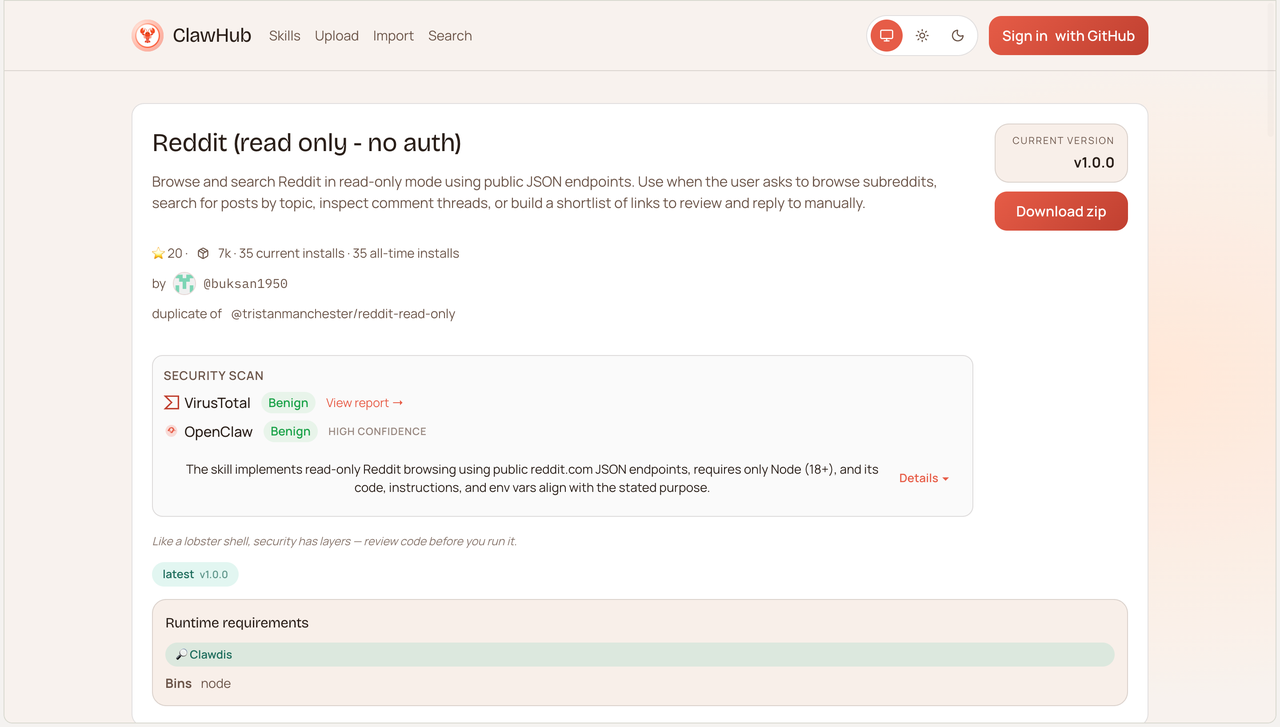The height and width of the screenshot is (727, 1280).
Task: Click the ClawHub lobster logo icon
Action: point(148,36)
